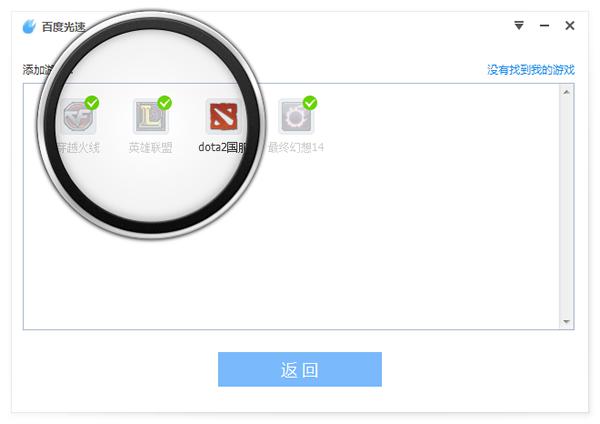
Task: Uncheck the green checkmark on Final Fantasy 14
Action: 310,103
